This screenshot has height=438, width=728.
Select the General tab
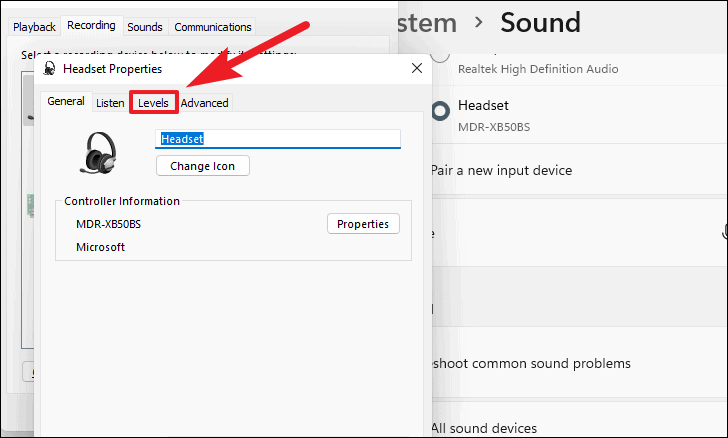pyautogui.click(x=66, y=102)
